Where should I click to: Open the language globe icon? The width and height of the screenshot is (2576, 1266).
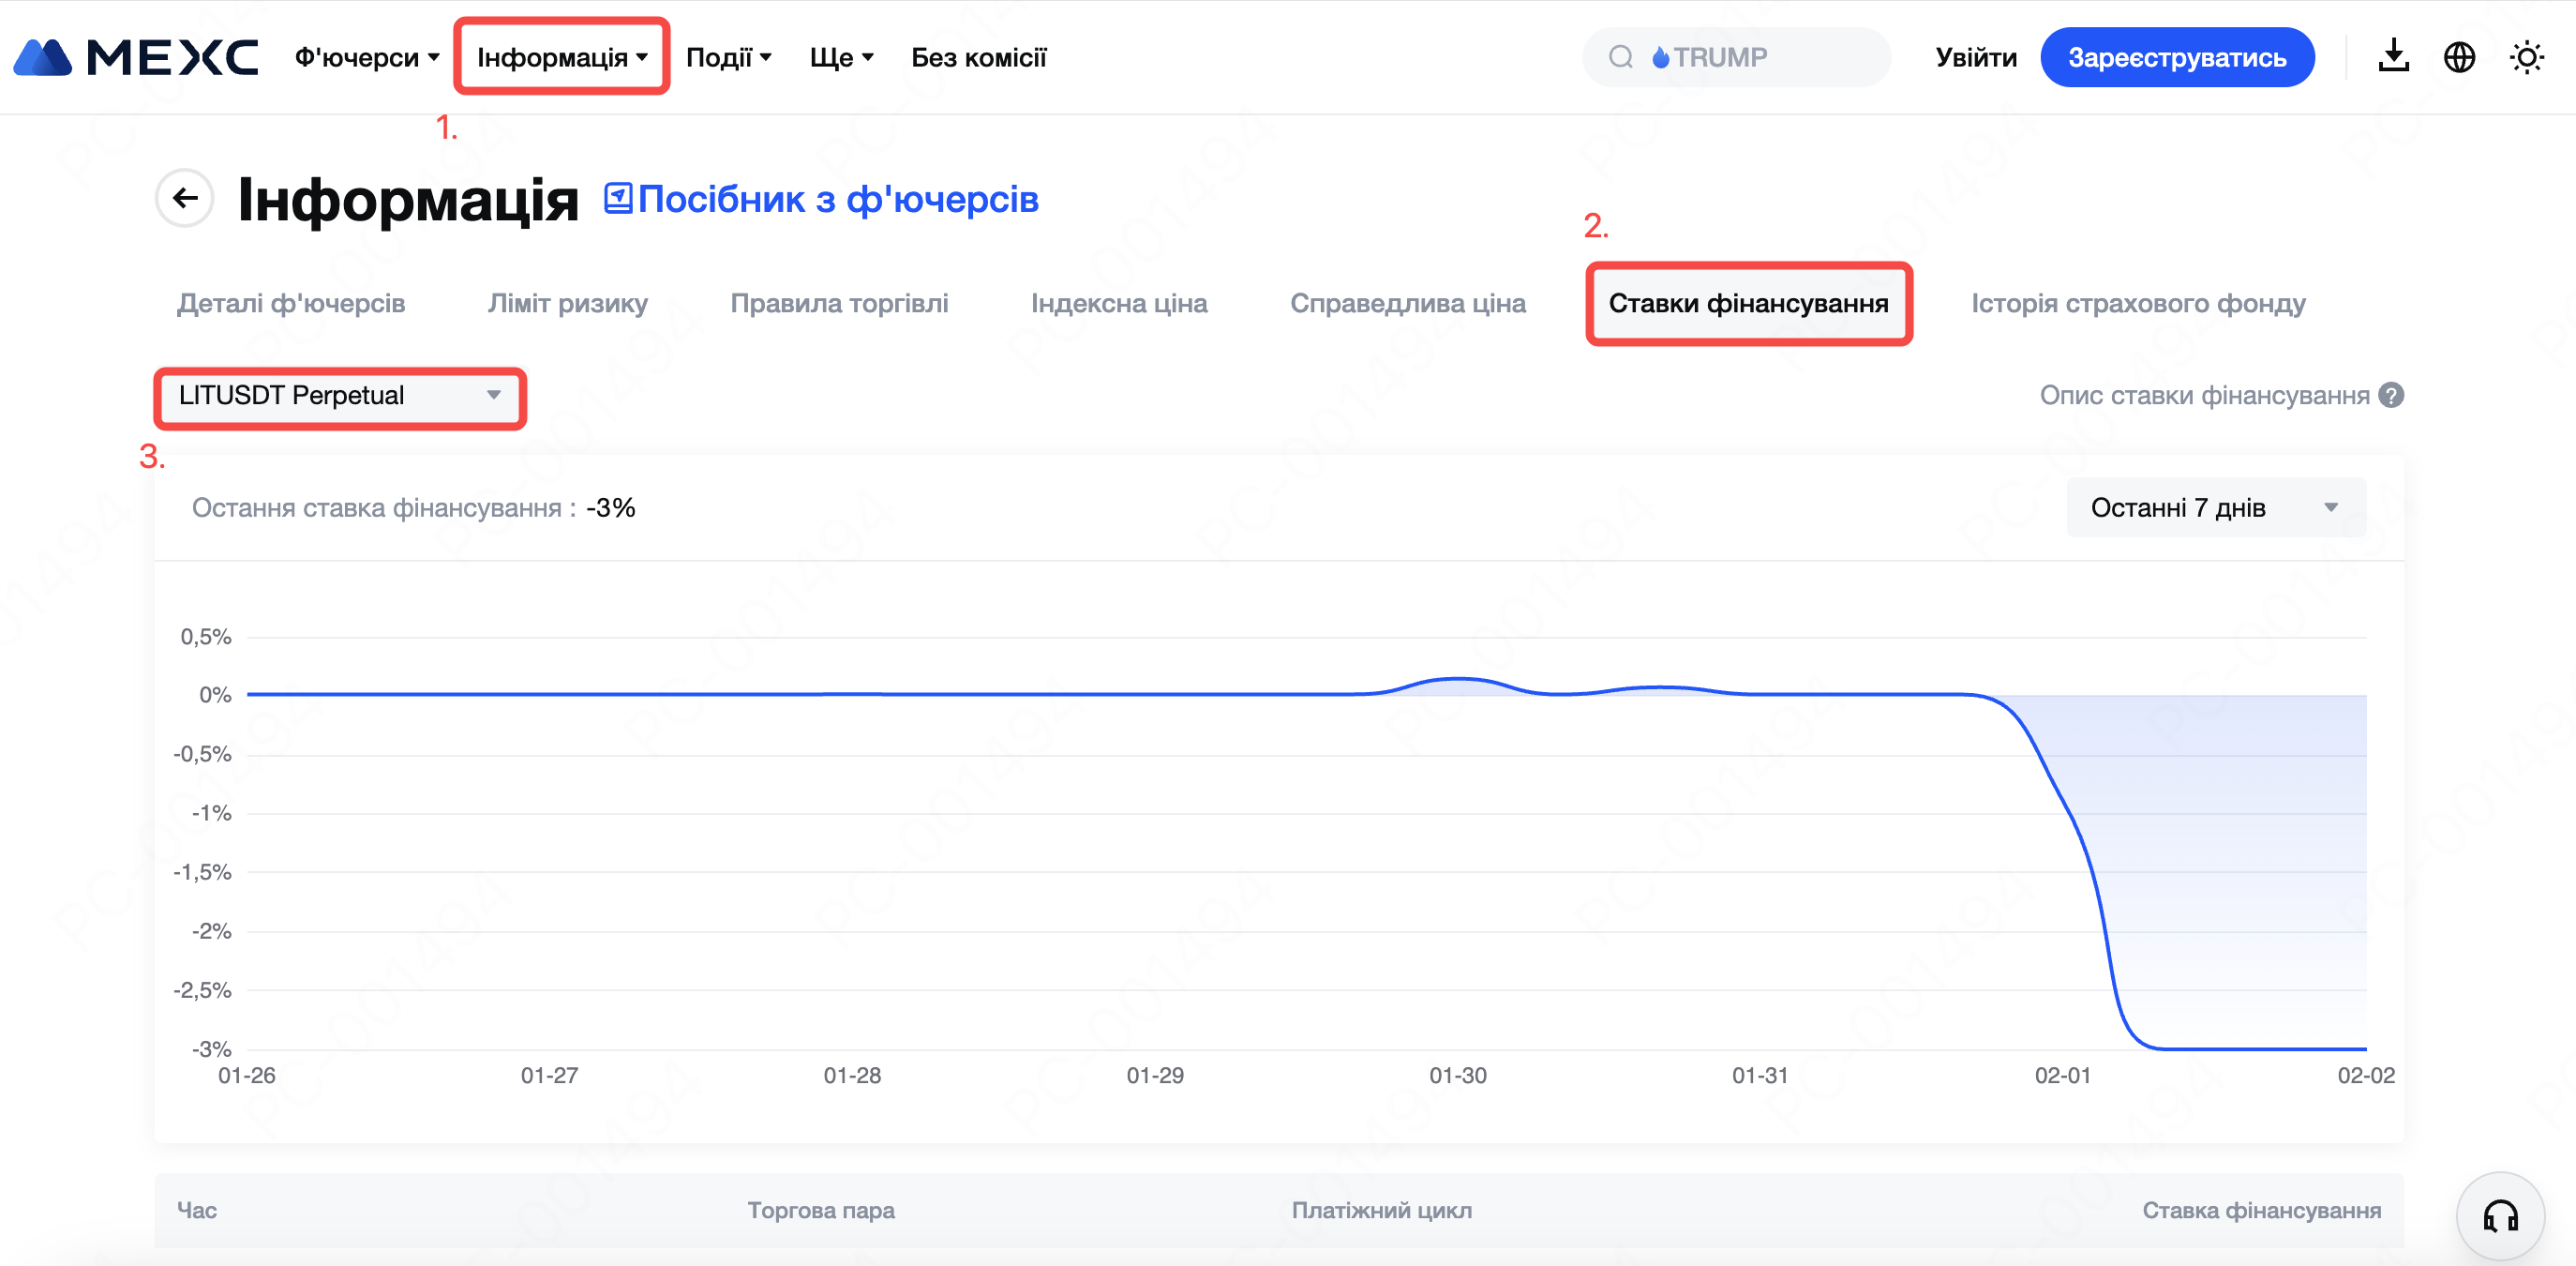[2459, 57]
